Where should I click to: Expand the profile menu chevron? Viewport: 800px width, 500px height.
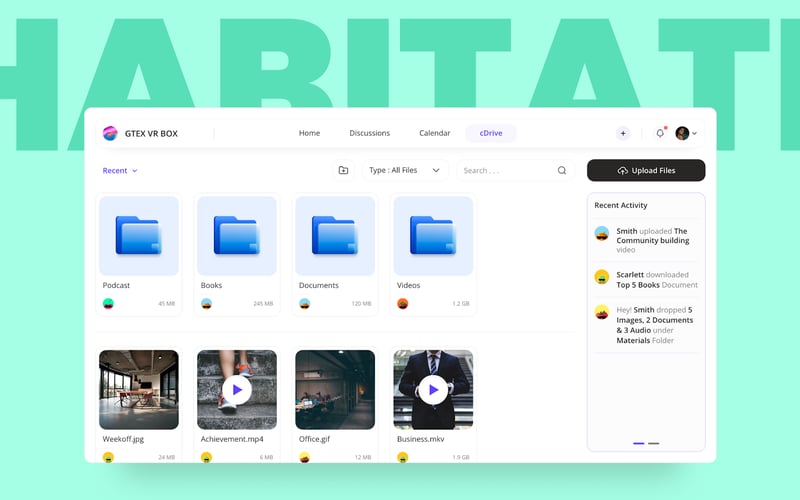[x=694, y=133]
